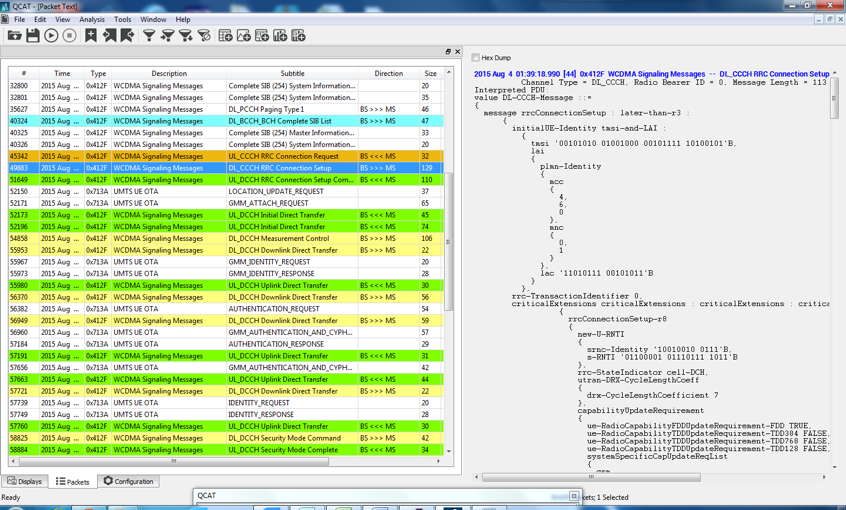The image size is (846, 510).
Task: Click packet list scroll down arrow
Action: (448, 451)
